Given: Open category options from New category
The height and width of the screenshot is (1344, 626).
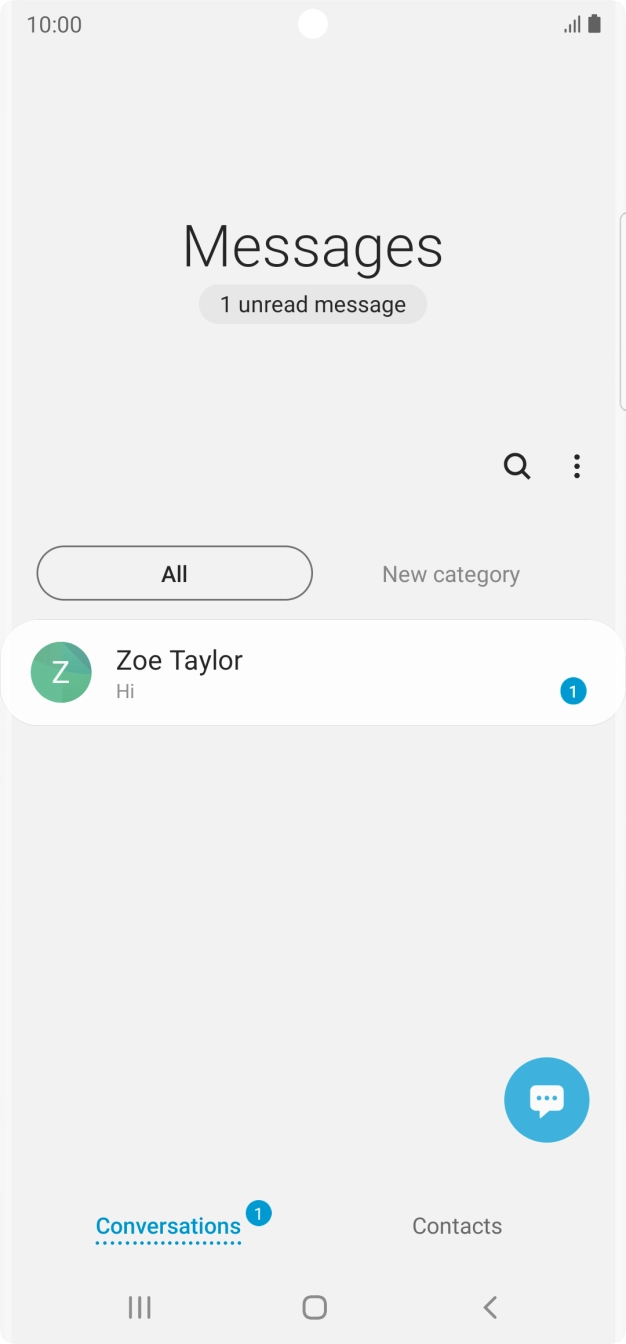Looking at the screenshot, I should coord(450,573).
